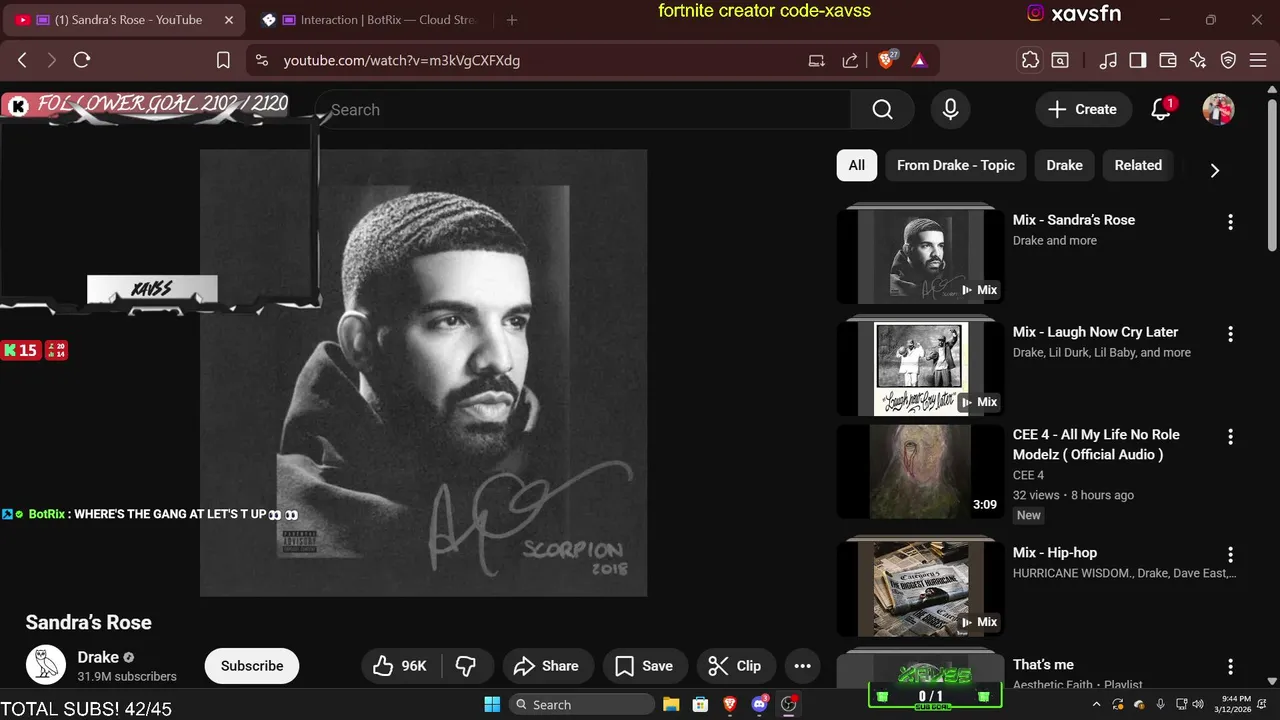Open Mix - Laugh Now Cry Later thumbnail
This screenshot has width=1280, height=720.
tap(920, 369)
